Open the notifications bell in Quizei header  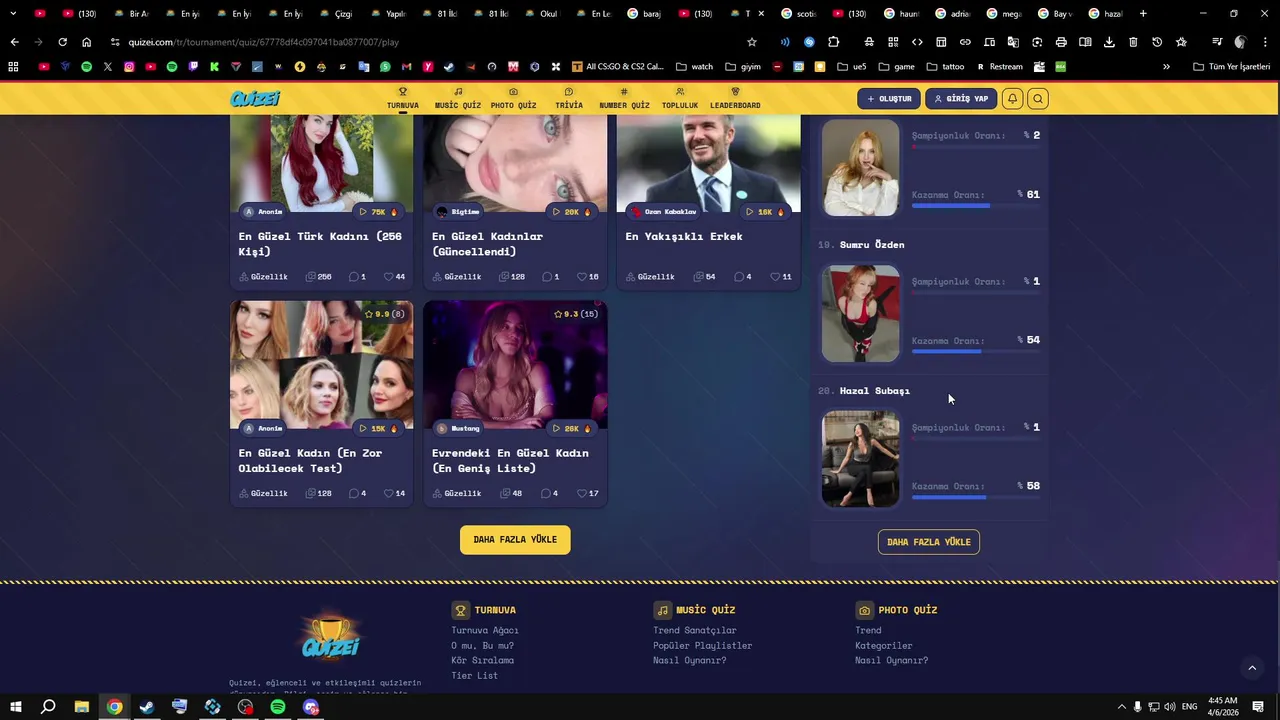1013,99
